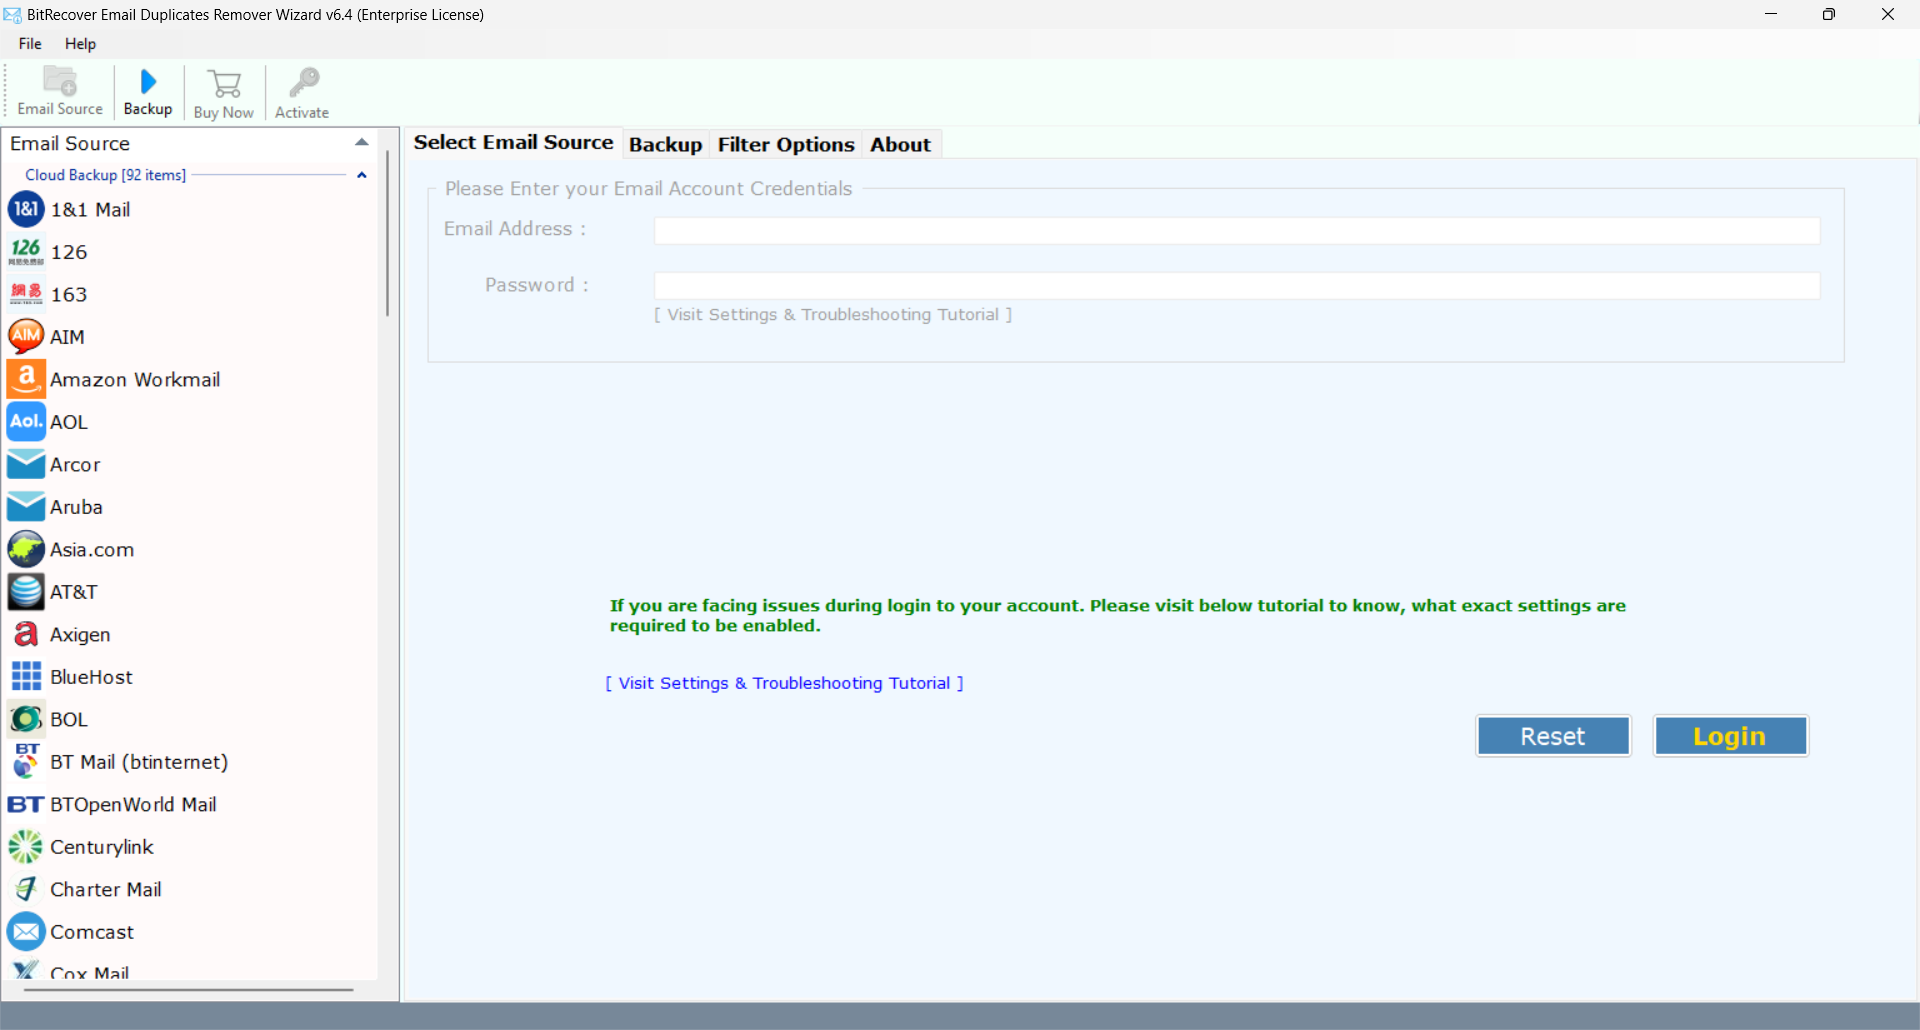Image resolution: width=1920 pixels, height=1030 pixels.
Task: Select the Centurylink icon
Action: (26, 847)
